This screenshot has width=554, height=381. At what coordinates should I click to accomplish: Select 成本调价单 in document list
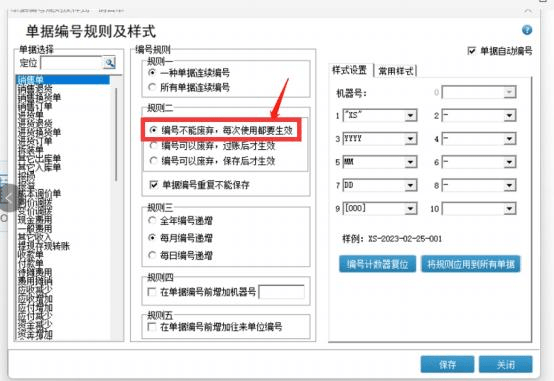39,193
